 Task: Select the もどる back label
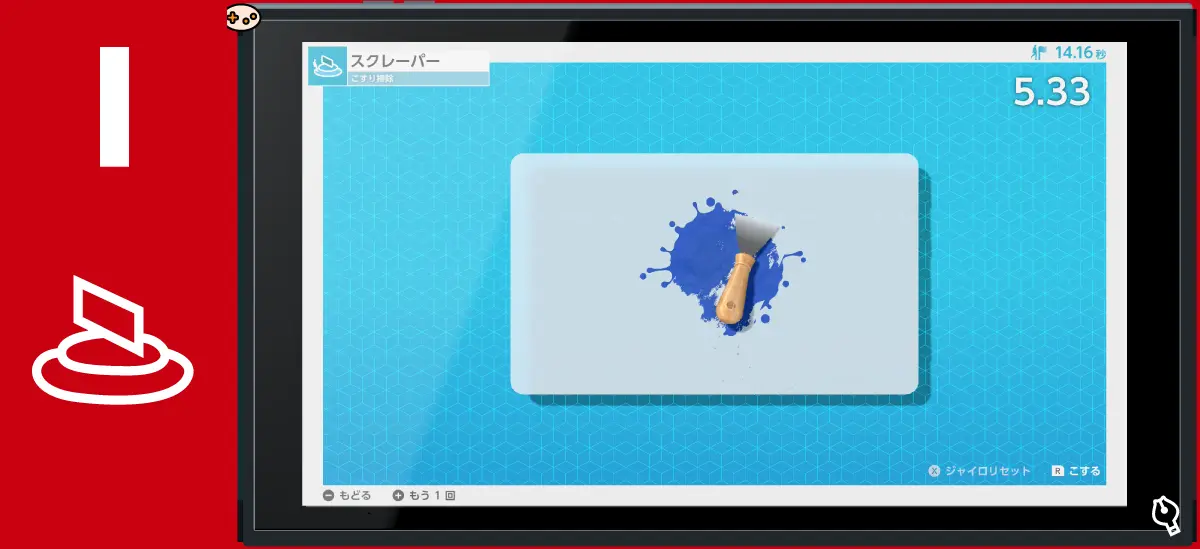(354, 495)
